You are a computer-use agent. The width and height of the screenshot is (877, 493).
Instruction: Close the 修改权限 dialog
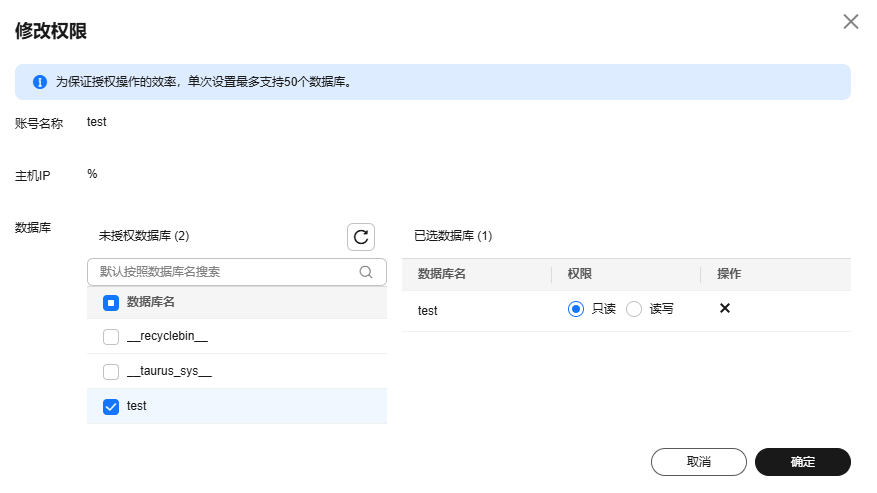tap(851, 21)
